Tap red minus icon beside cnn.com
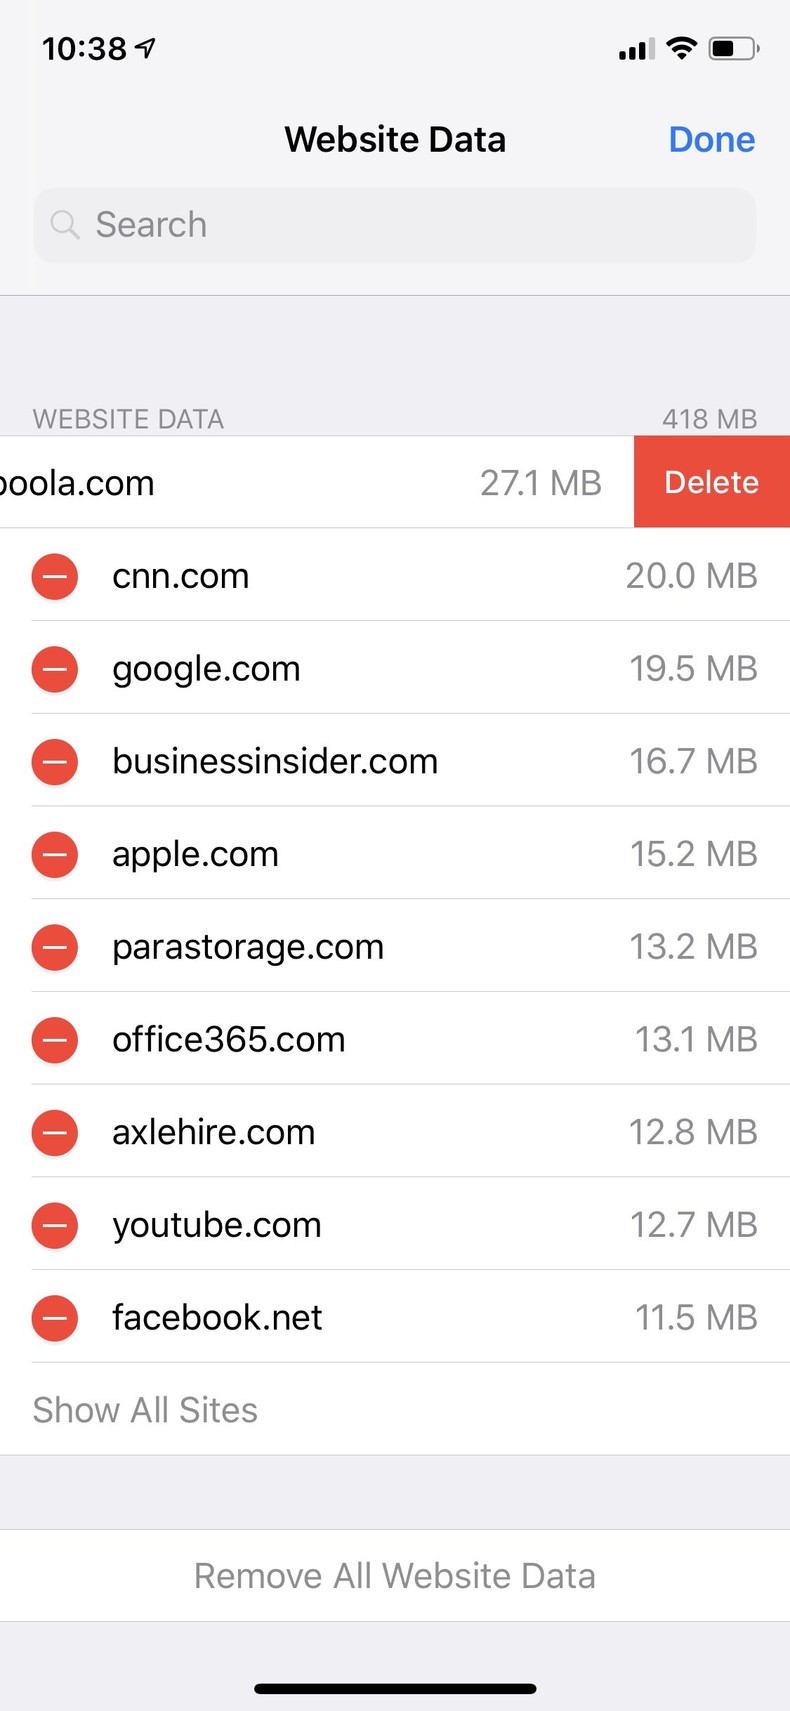Viewport: 790px width, 1711px height. [55, 576]
